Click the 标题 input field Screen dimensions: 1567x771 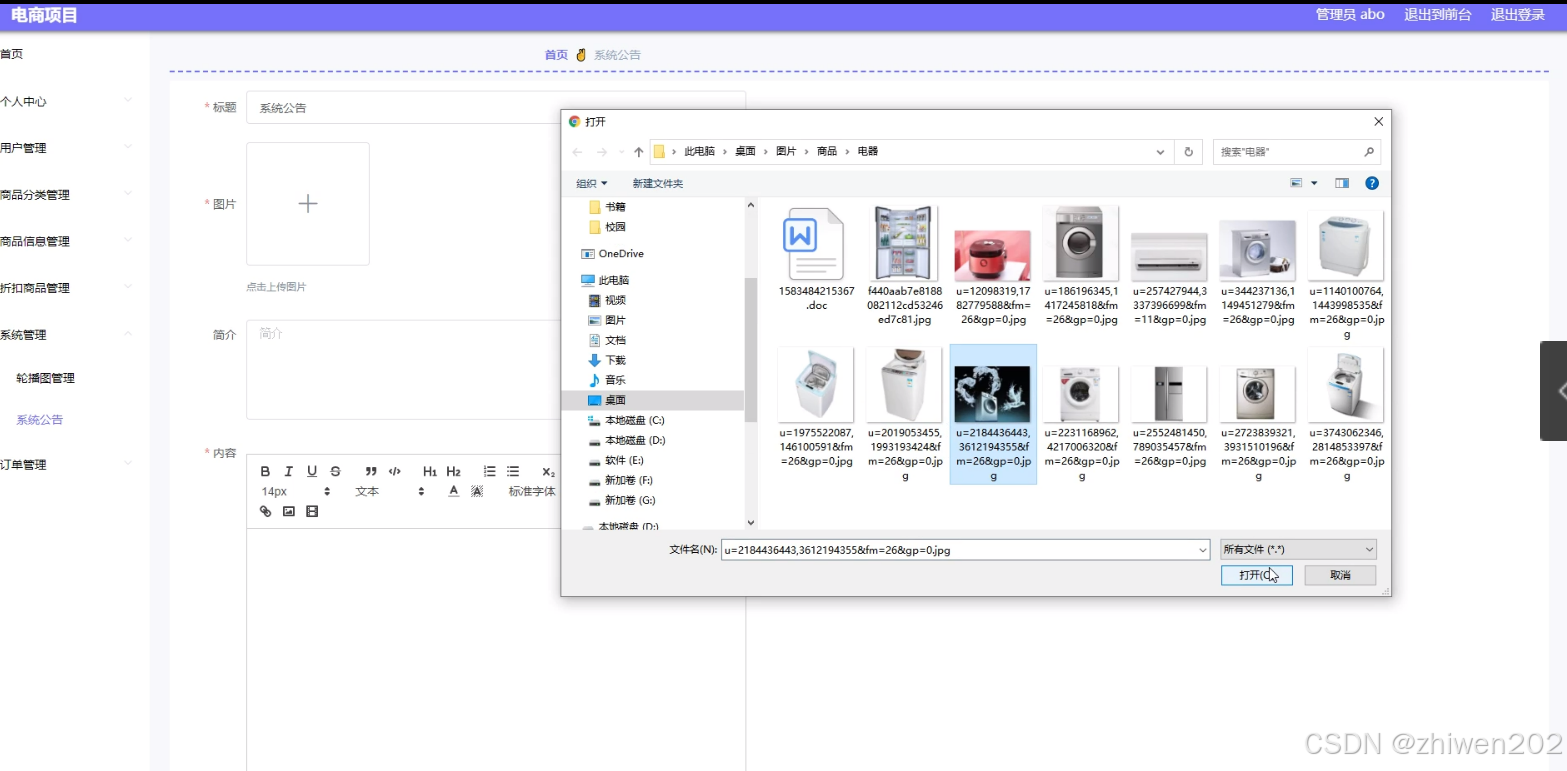point(496,107)
